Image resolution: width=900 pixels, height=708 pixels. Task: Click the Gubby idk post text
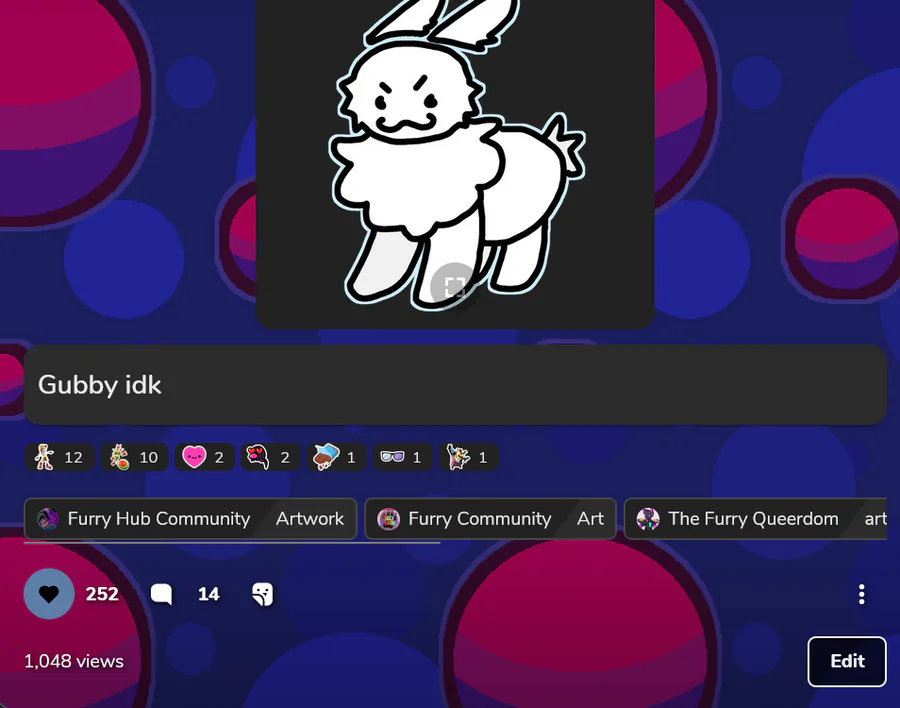point(99,385)
